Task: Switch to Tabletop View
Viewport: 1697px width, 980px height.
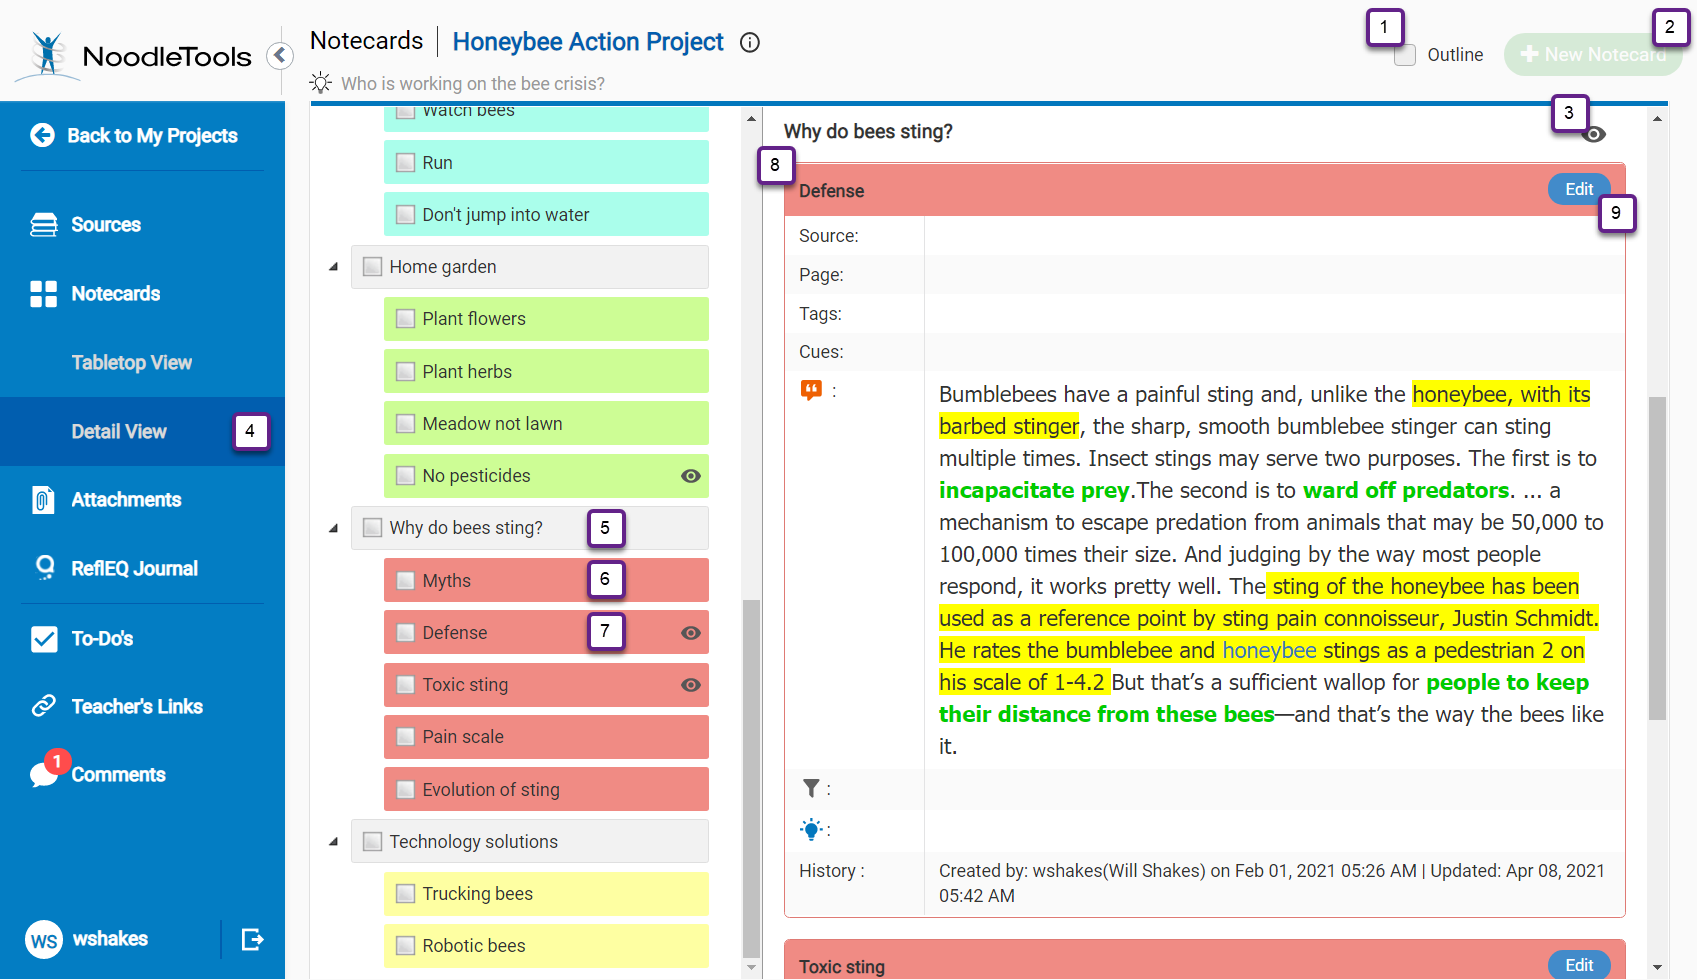Action: [x=131, y=362]
